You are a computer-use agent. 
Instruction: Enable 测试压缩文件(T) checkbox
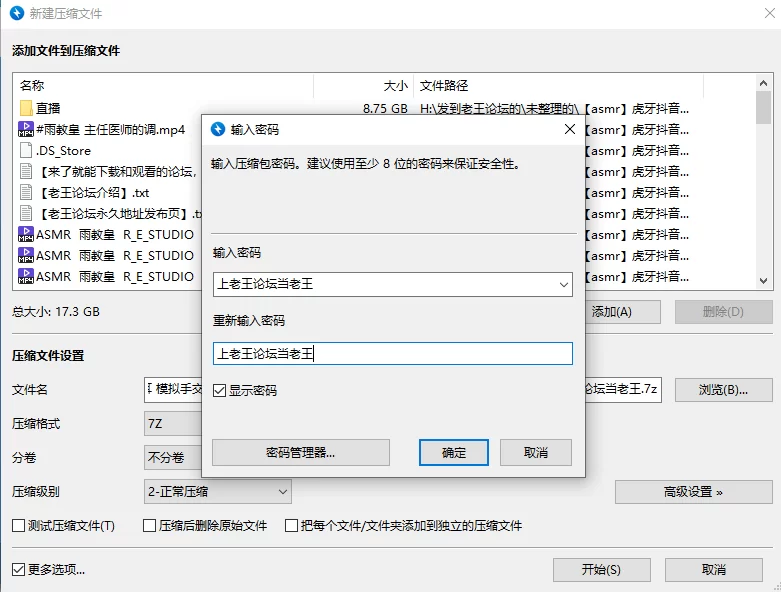[x=18, y=526]
